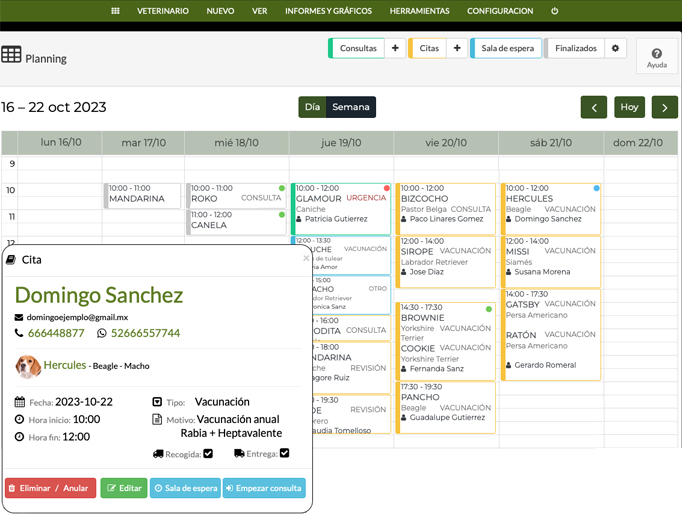Click the power icon in top menu
This screenshot has width=682, height=518.
coord(554,11)
